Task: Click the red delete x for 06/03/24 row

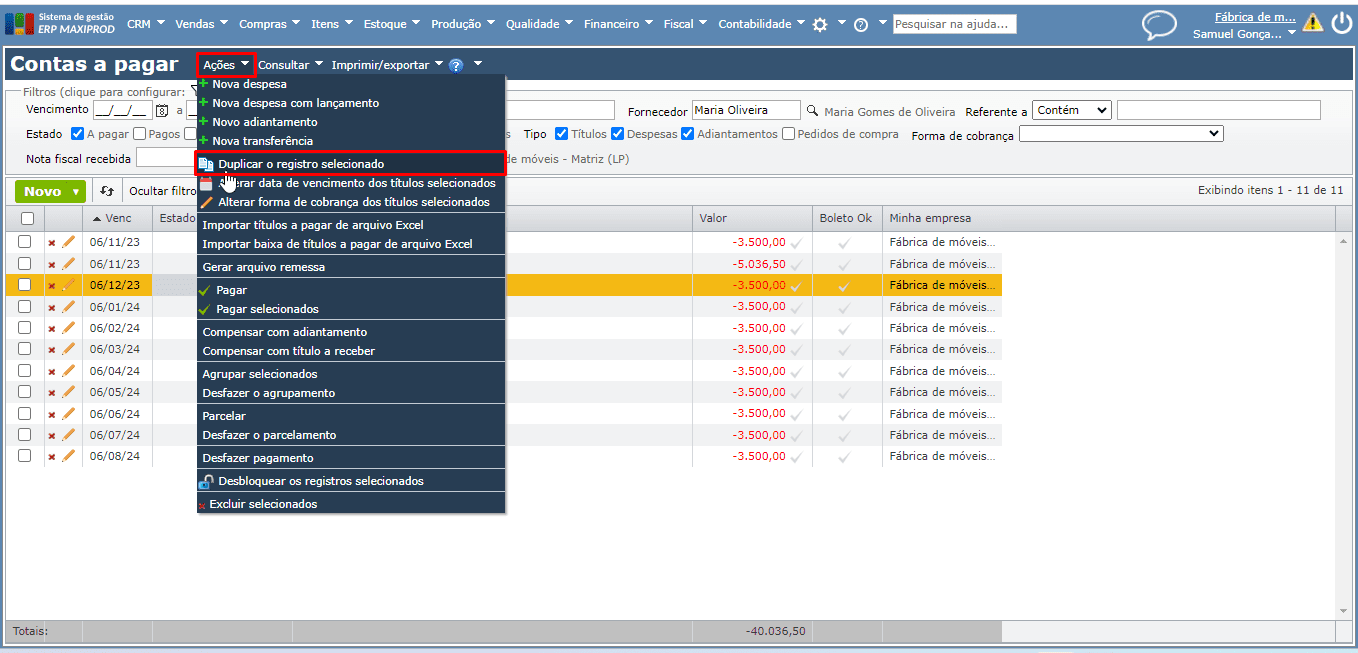Action: (x=52, y=350)
